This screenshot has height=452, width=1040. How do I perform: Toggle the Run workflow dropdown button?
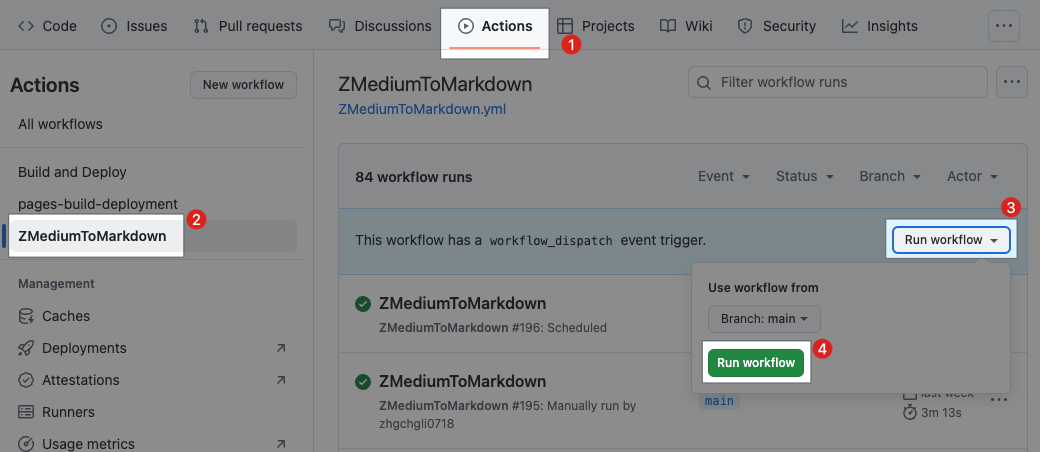coord(951,240)
